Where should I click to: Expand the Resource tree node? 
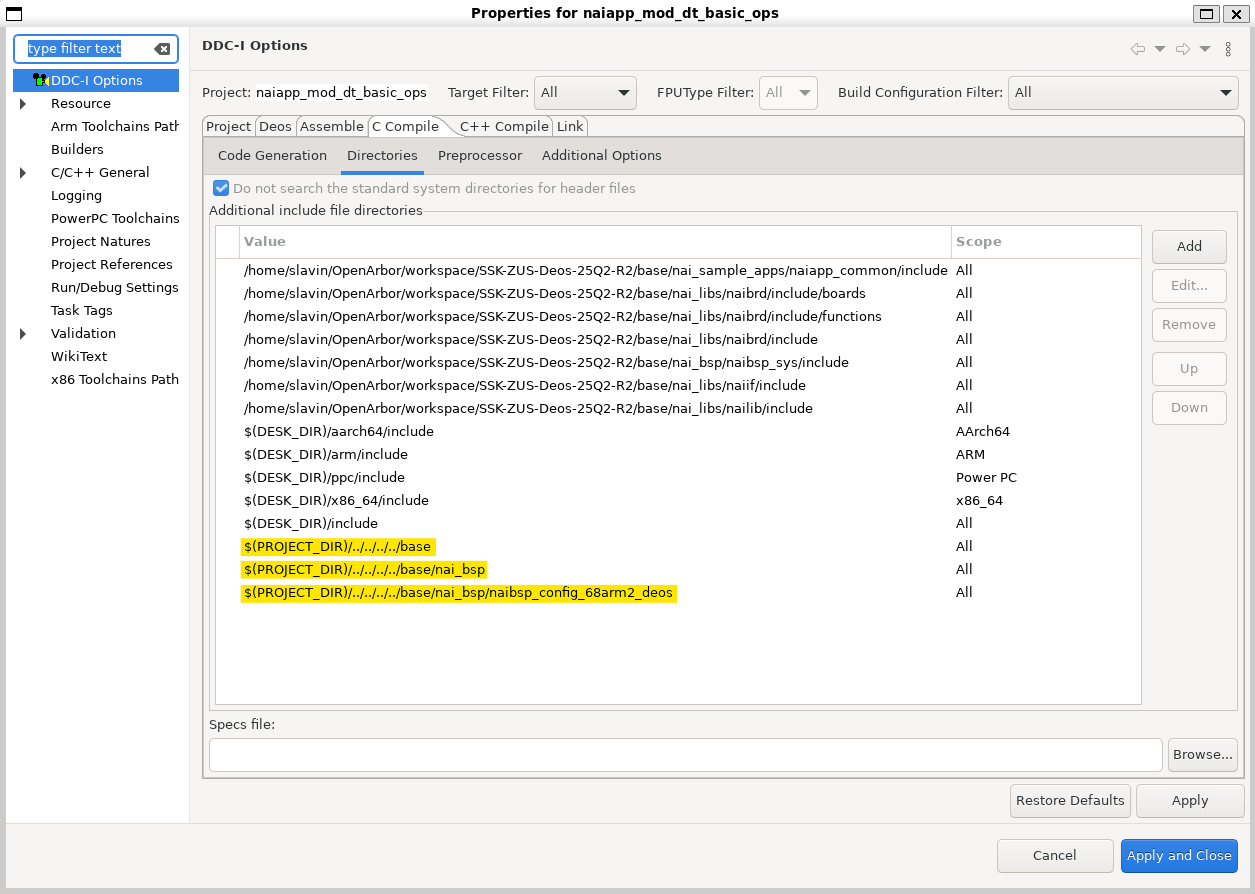click(23, 104)
